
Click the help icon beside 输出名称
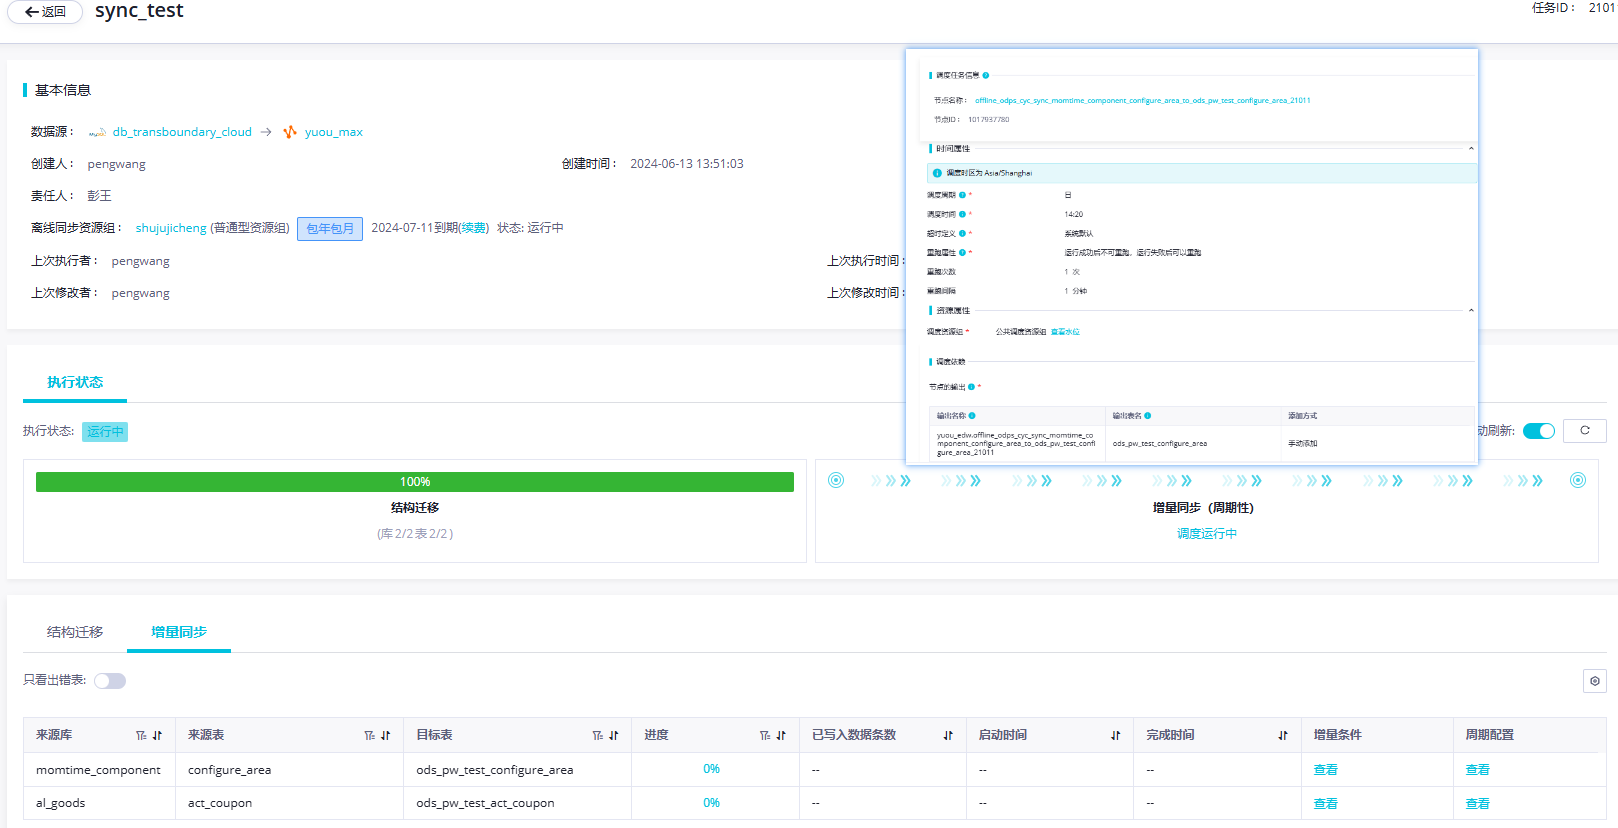[972, 416]
